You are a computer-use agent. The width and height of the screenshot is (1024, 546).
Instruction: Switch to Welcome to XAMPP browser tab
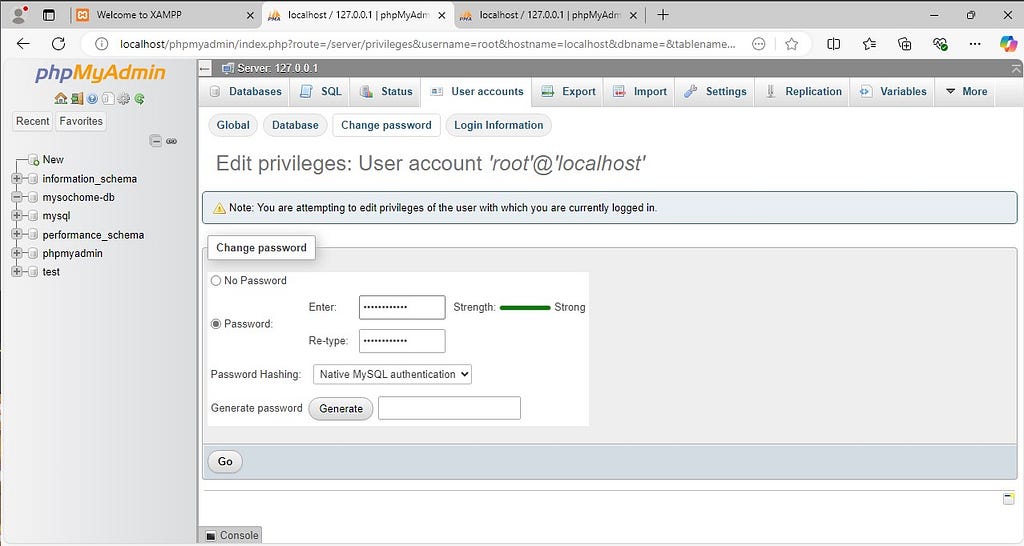tap(165, 14)
